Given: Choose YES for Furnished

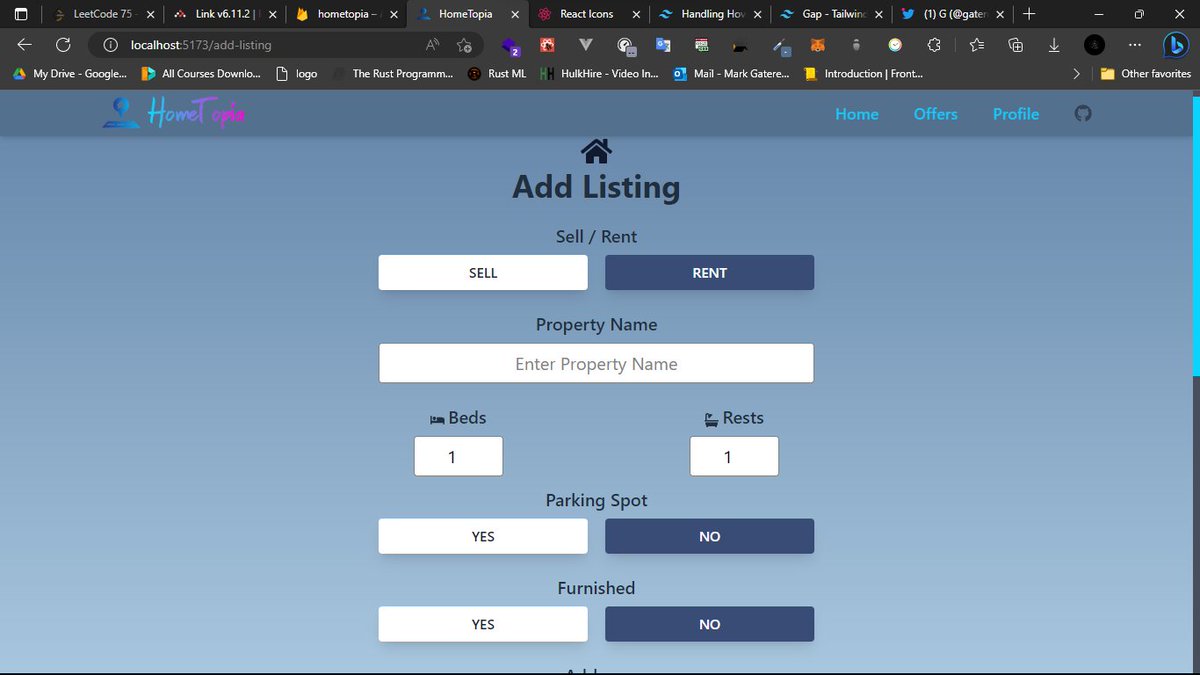Looking at the screenshot, I should (483, 624).
